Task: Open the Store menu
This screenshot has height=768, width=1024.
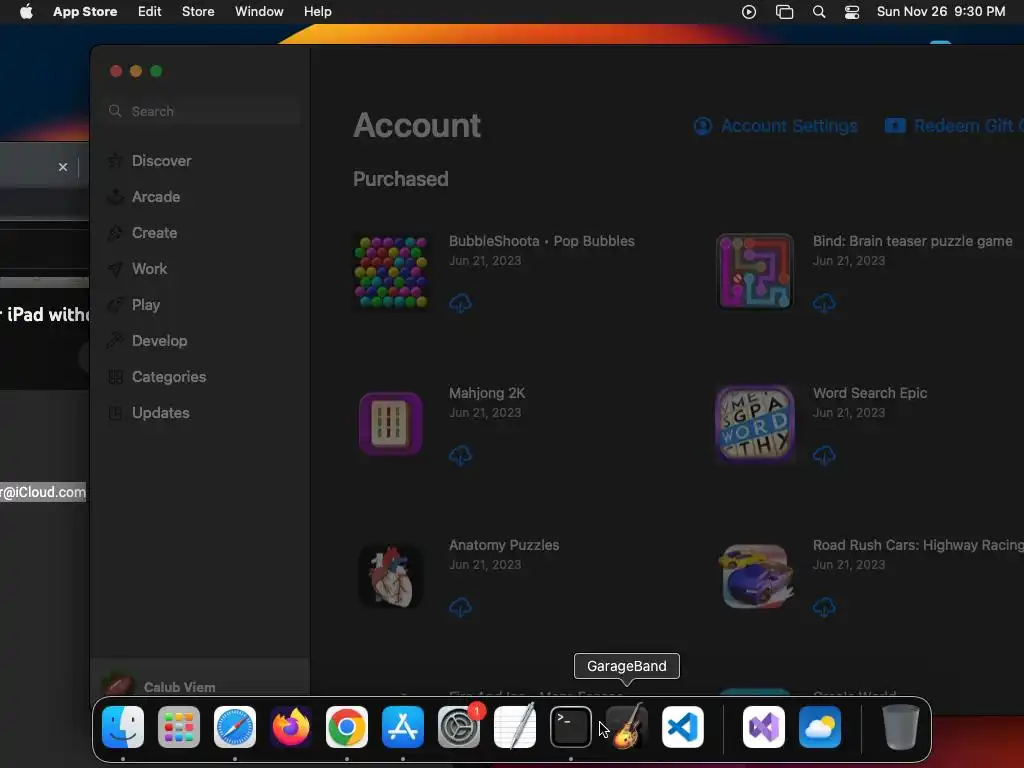Action: click(198, 12)
